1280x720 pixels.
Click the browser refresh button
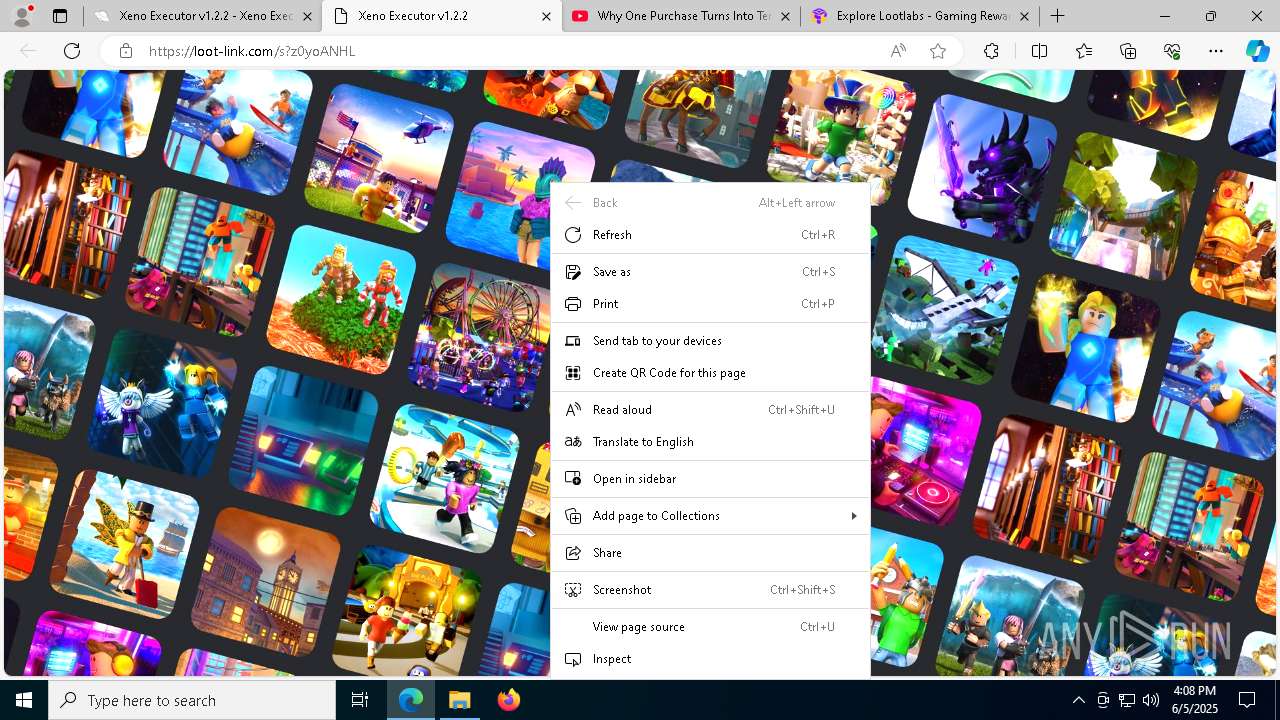[x=72, y=51]
